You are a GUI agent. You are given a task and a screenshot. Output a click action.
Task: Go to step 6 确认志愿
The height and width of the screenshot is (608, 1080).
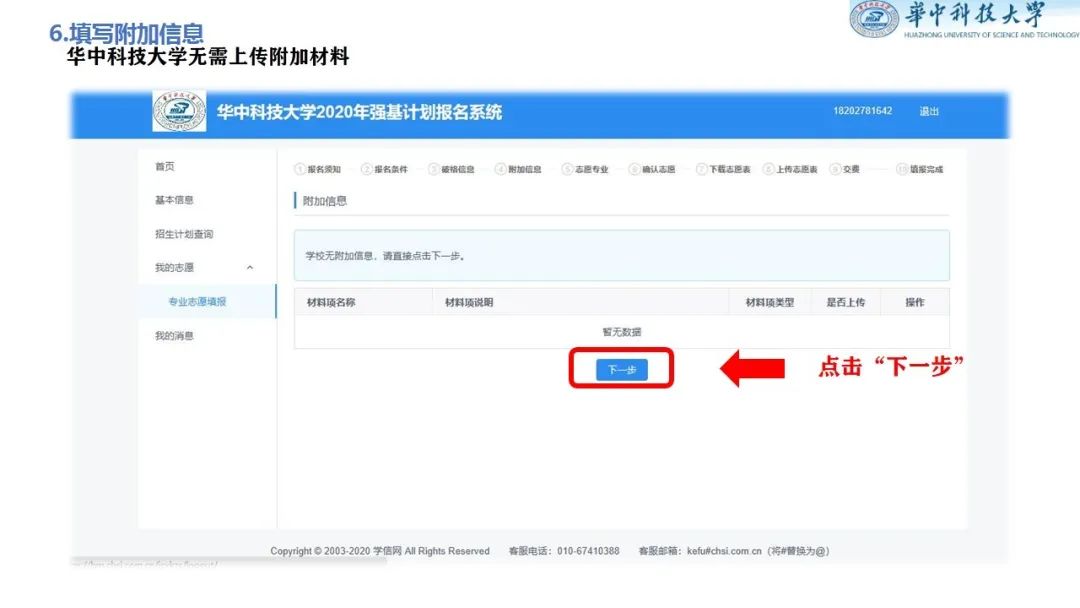[652, 169]
